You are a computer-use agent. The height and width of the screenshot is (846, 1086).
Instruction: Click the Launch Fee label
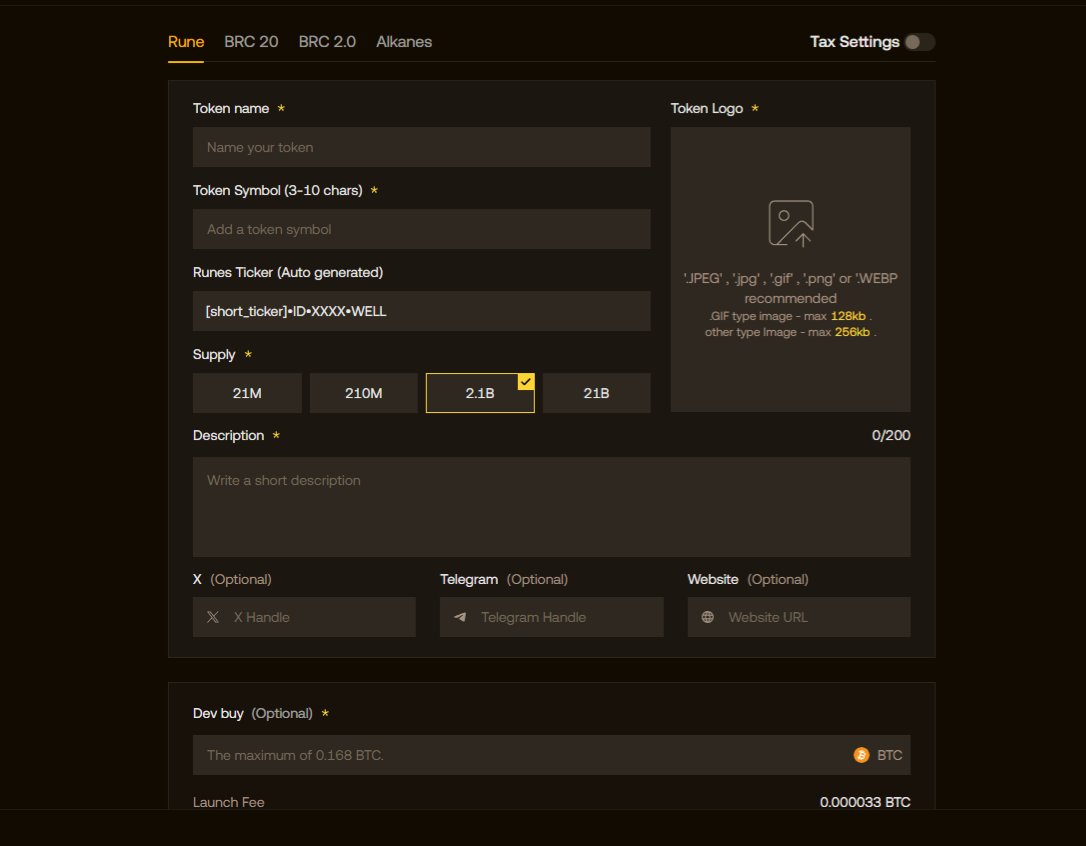tap(229, 802)
